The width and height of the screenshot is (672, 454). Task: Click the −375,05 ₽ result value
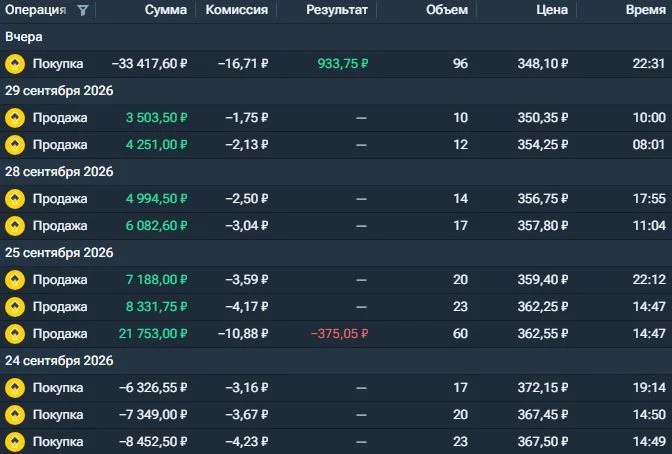[339, 334]
